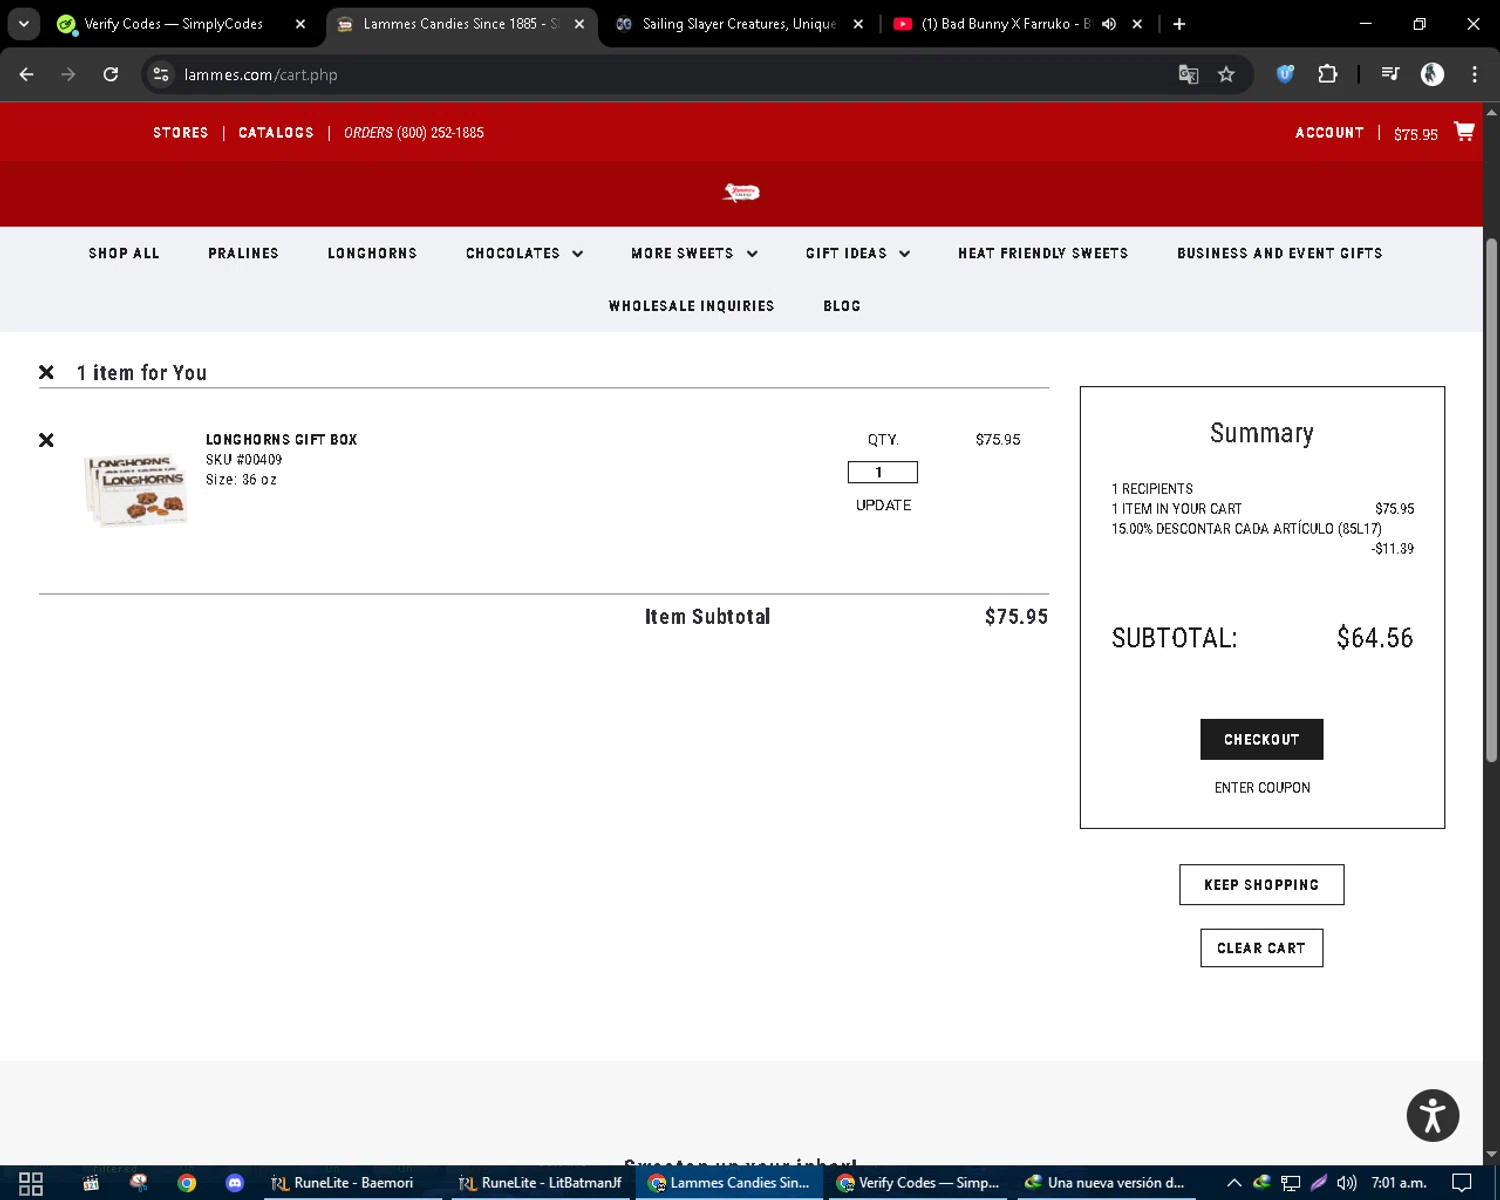Open the Catalogs link
Viewport: 1500px width, 1200px height.
click(x=276, y=133)
